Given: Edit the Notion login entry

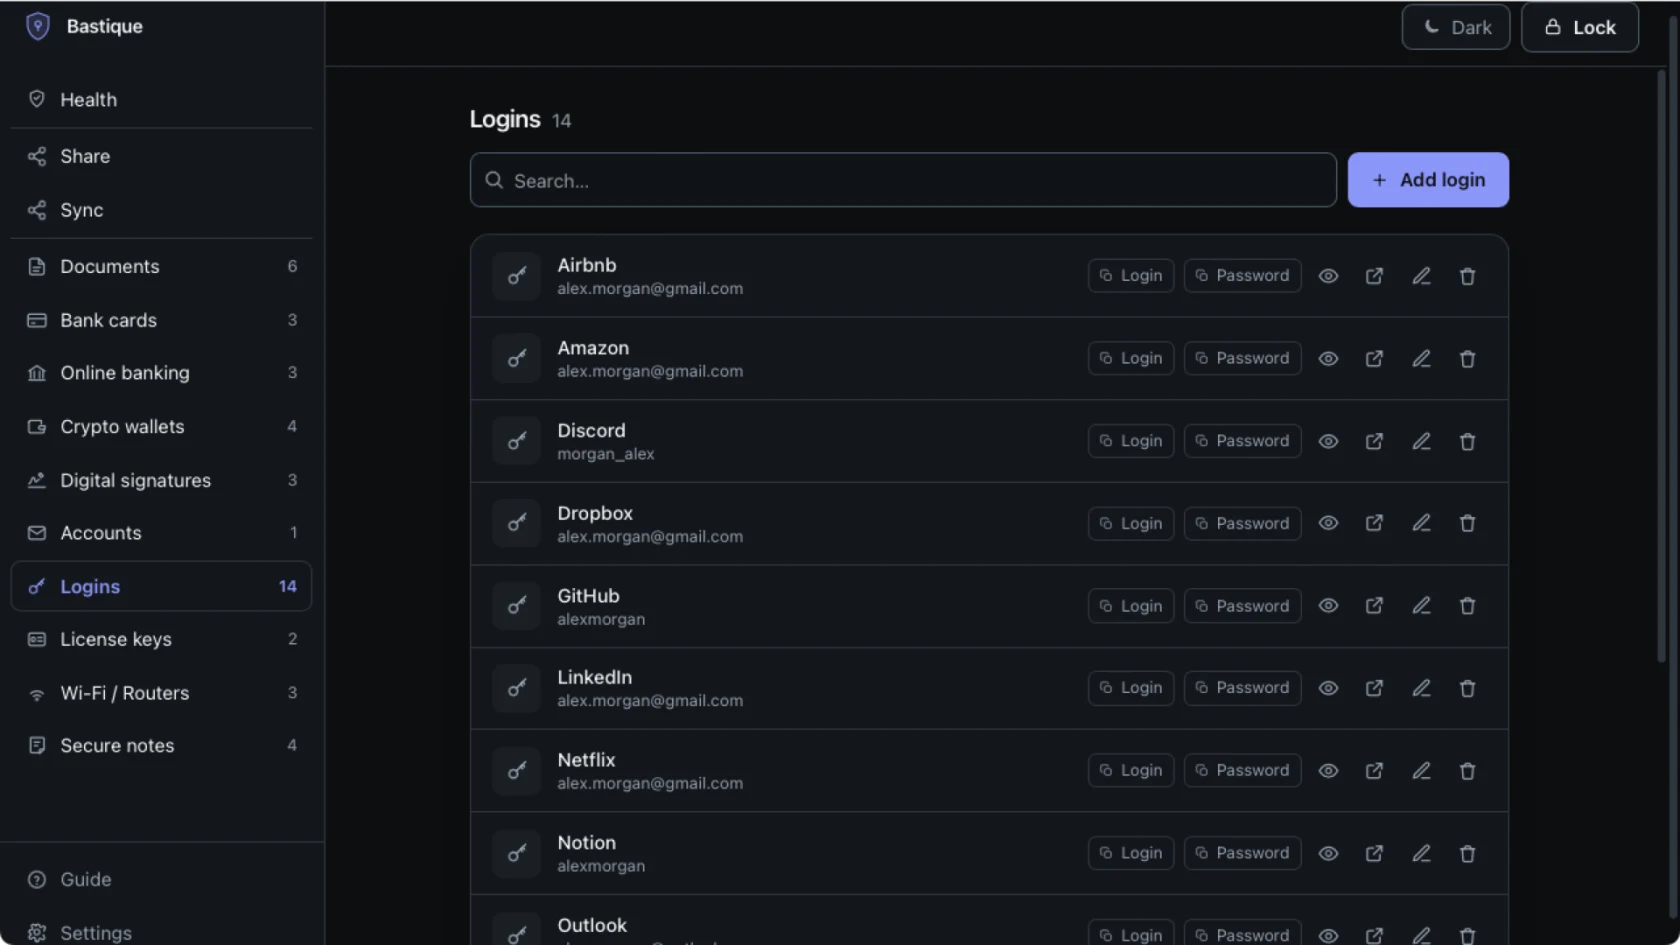Looking at the screenshot, I should [1421, 853].
